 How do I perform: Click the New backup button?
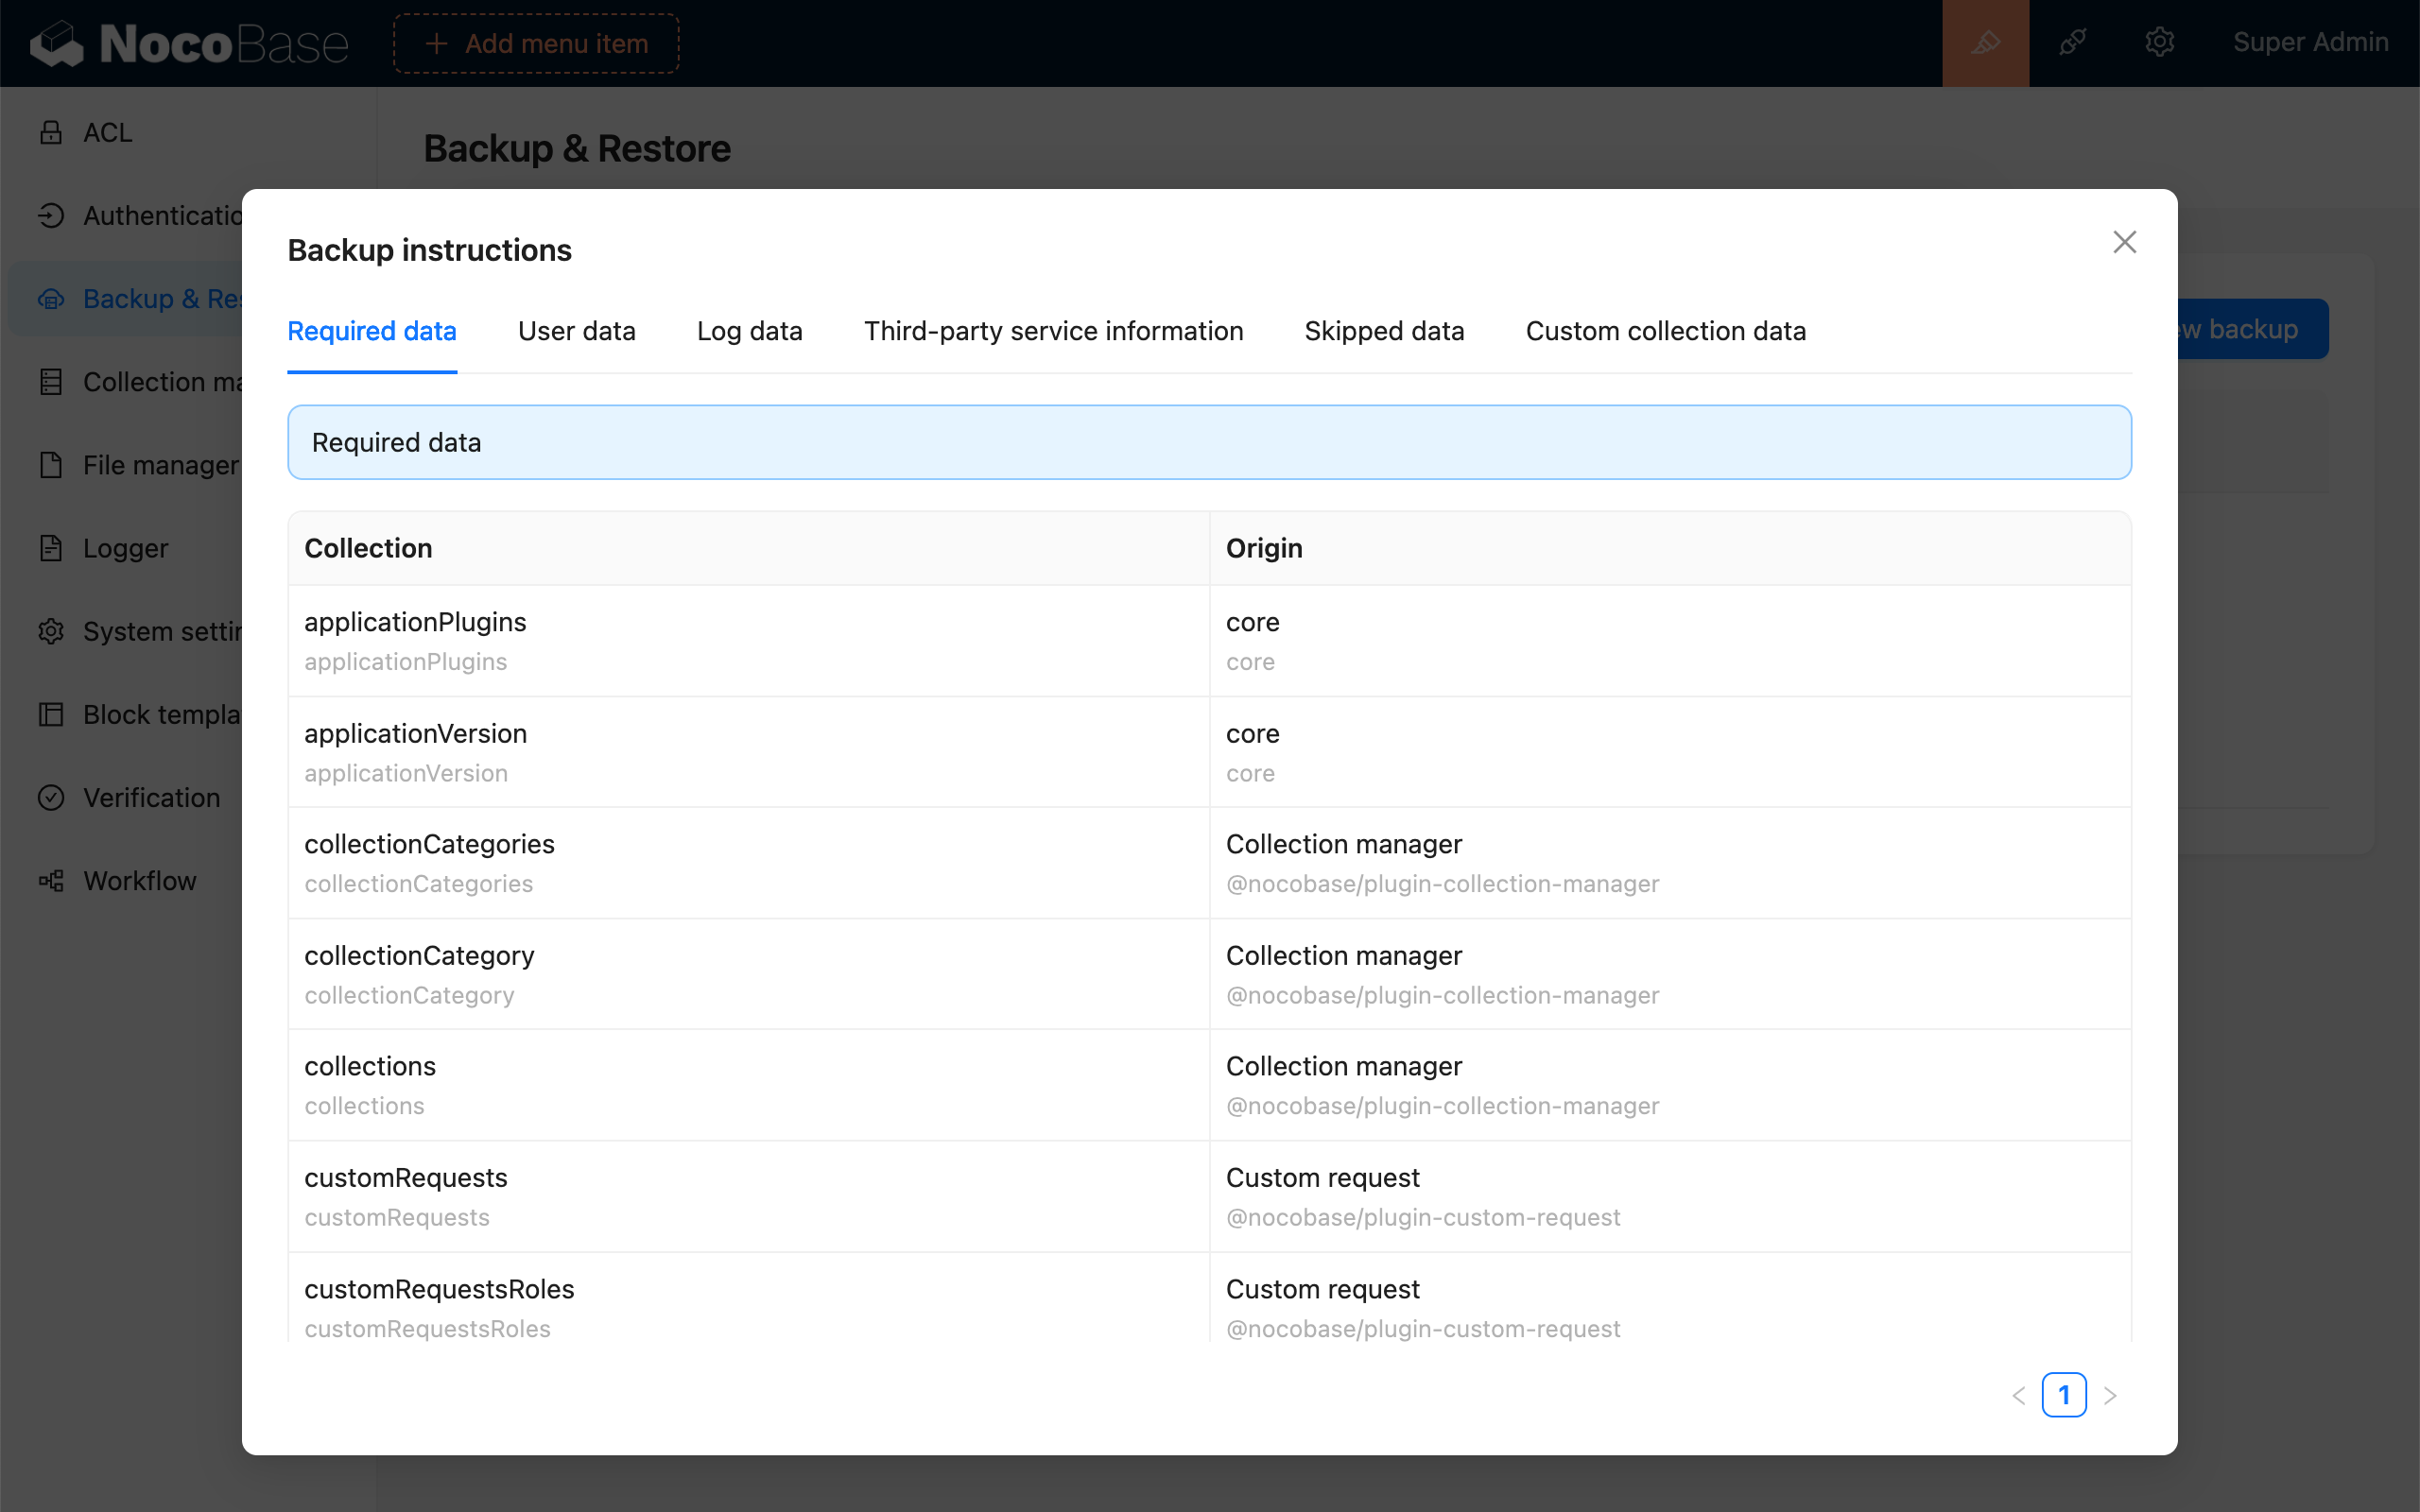[2252, 329]
